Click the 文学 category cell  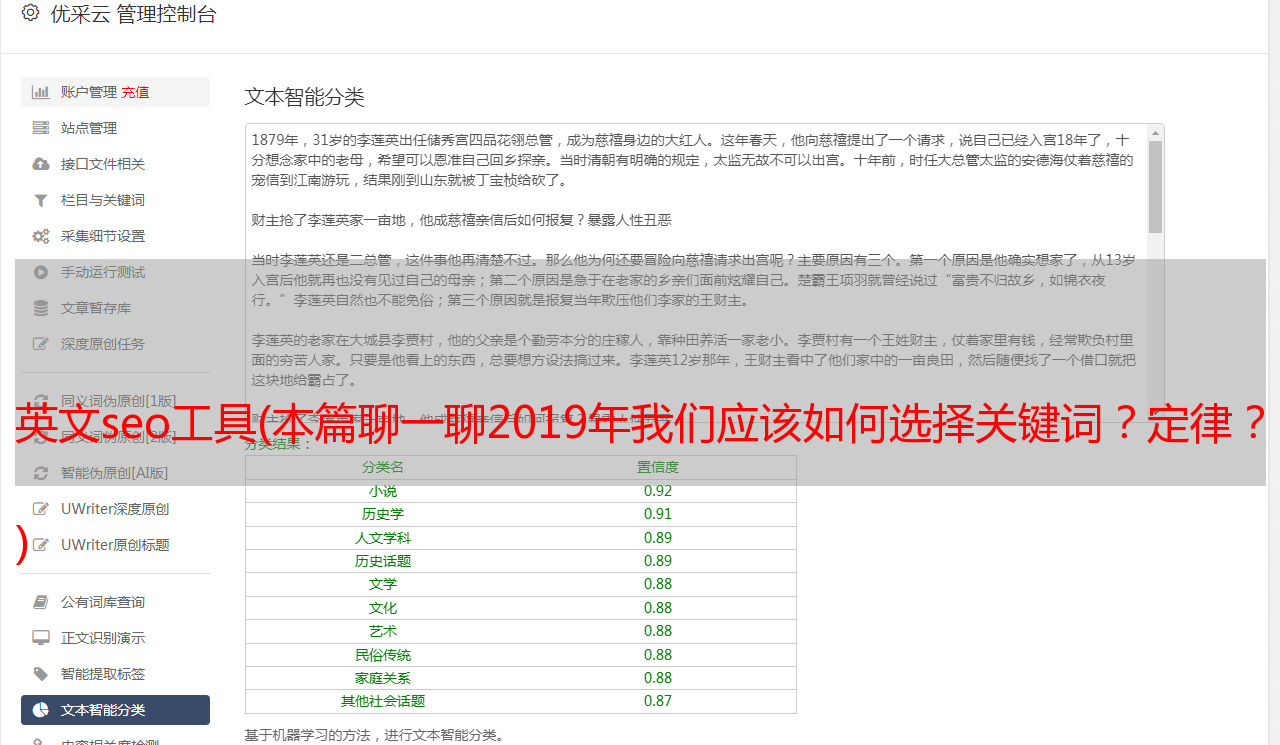[383, 584]
